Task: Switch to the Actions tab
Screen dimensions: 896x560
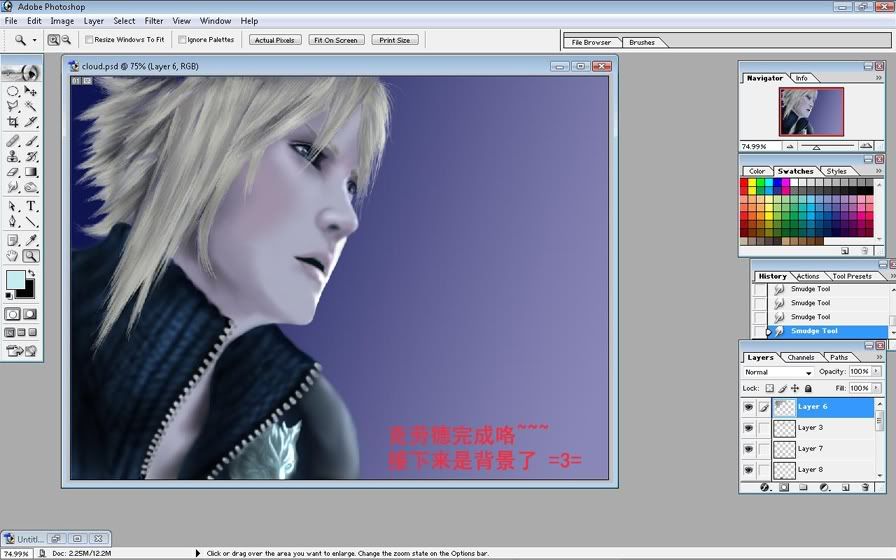Action: click(807, 276)
